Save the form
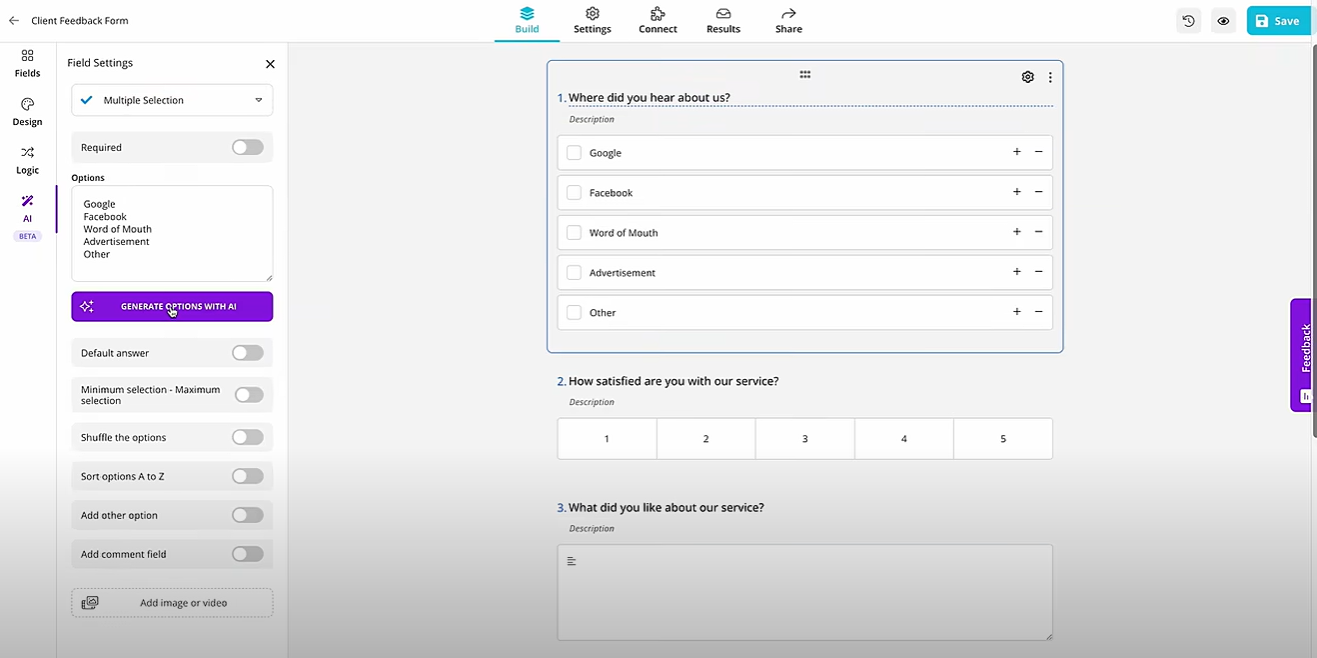This screenshot has width=1317, height=658. (1278, 20)
